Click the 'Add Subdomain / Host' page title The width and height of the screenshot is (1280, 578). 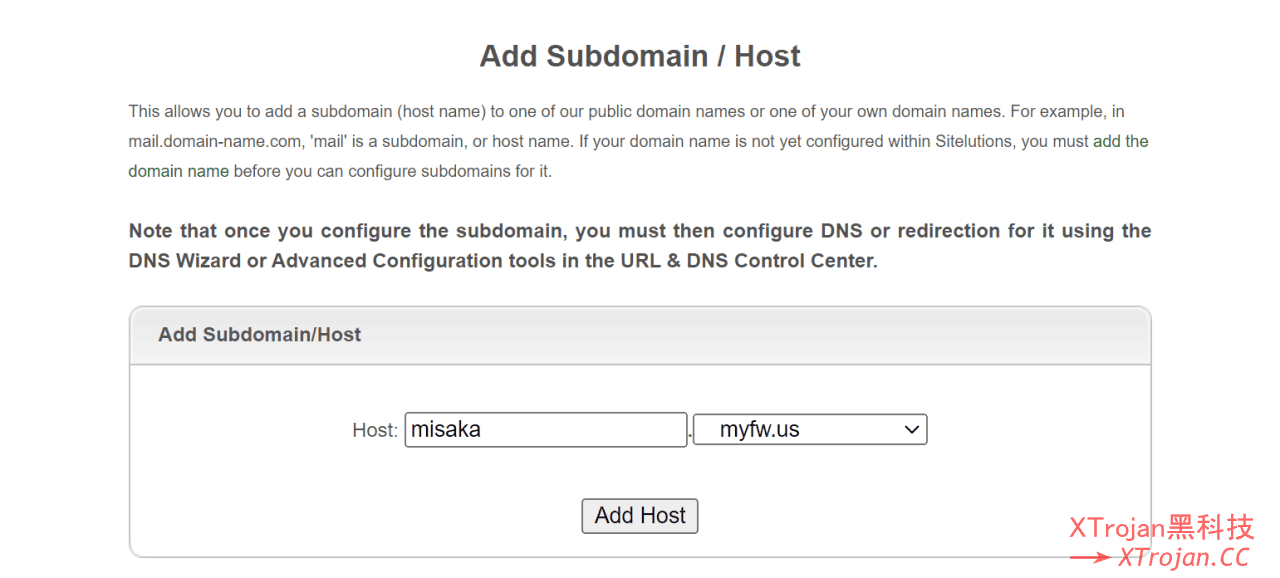639,56
